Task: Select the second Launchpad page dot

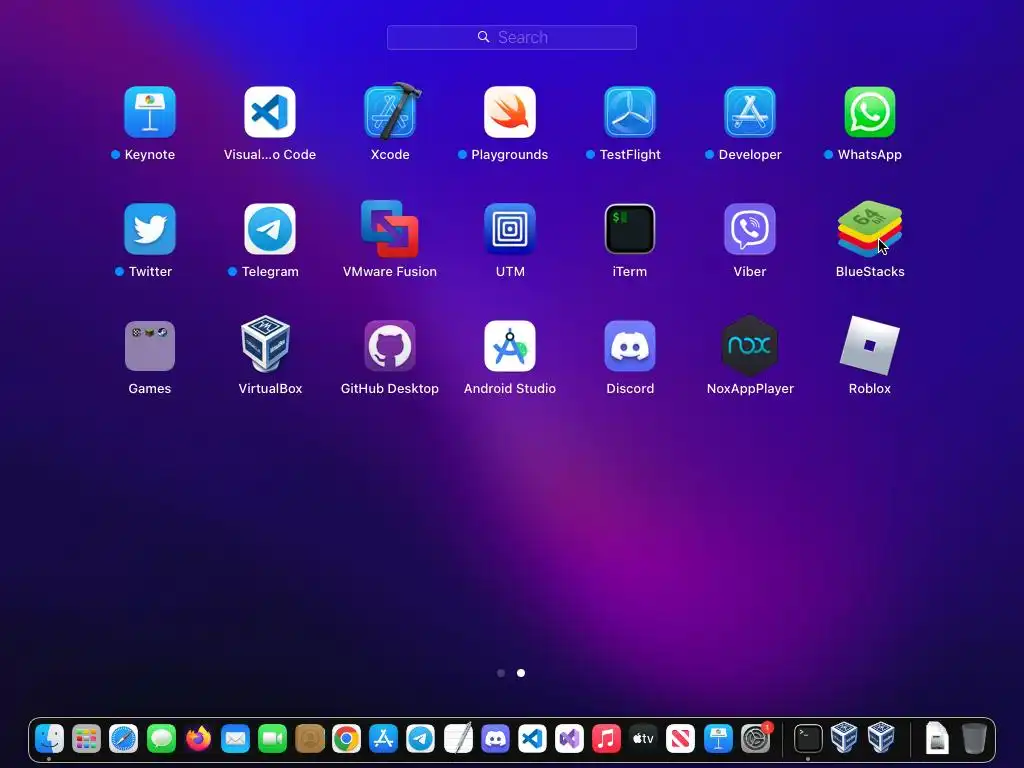Action: pos(521,673)
